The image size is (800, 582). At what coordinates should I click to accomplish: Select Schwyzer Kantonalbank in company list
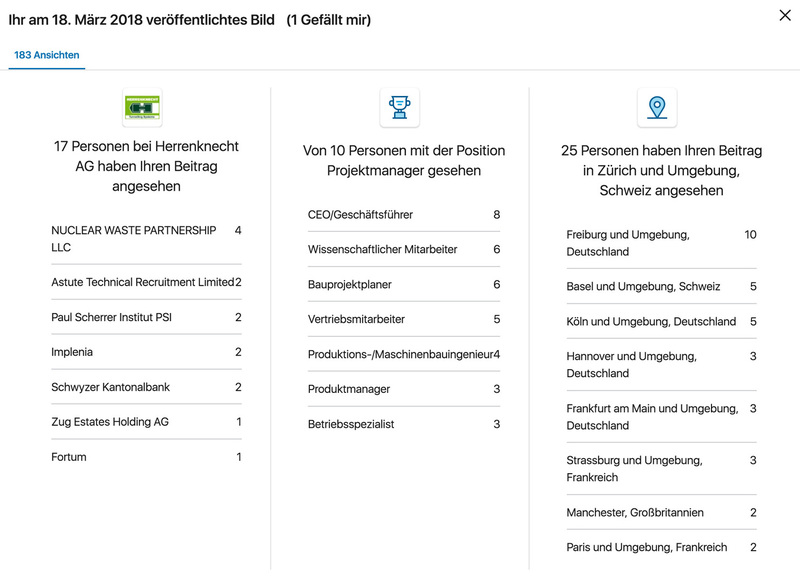112,387
